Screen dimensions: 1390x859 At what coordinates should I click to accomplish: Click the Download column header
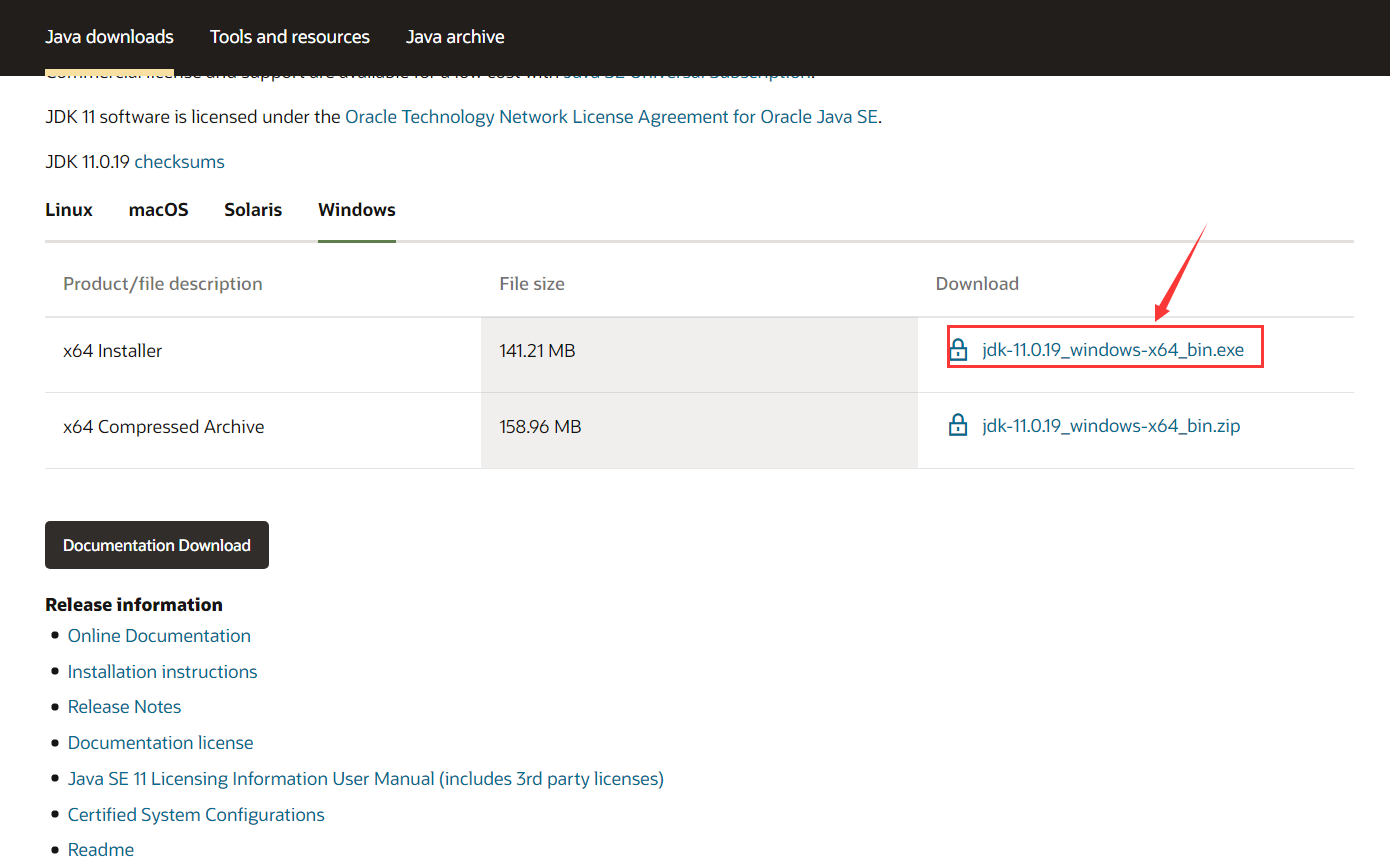(x=977, y=284)
